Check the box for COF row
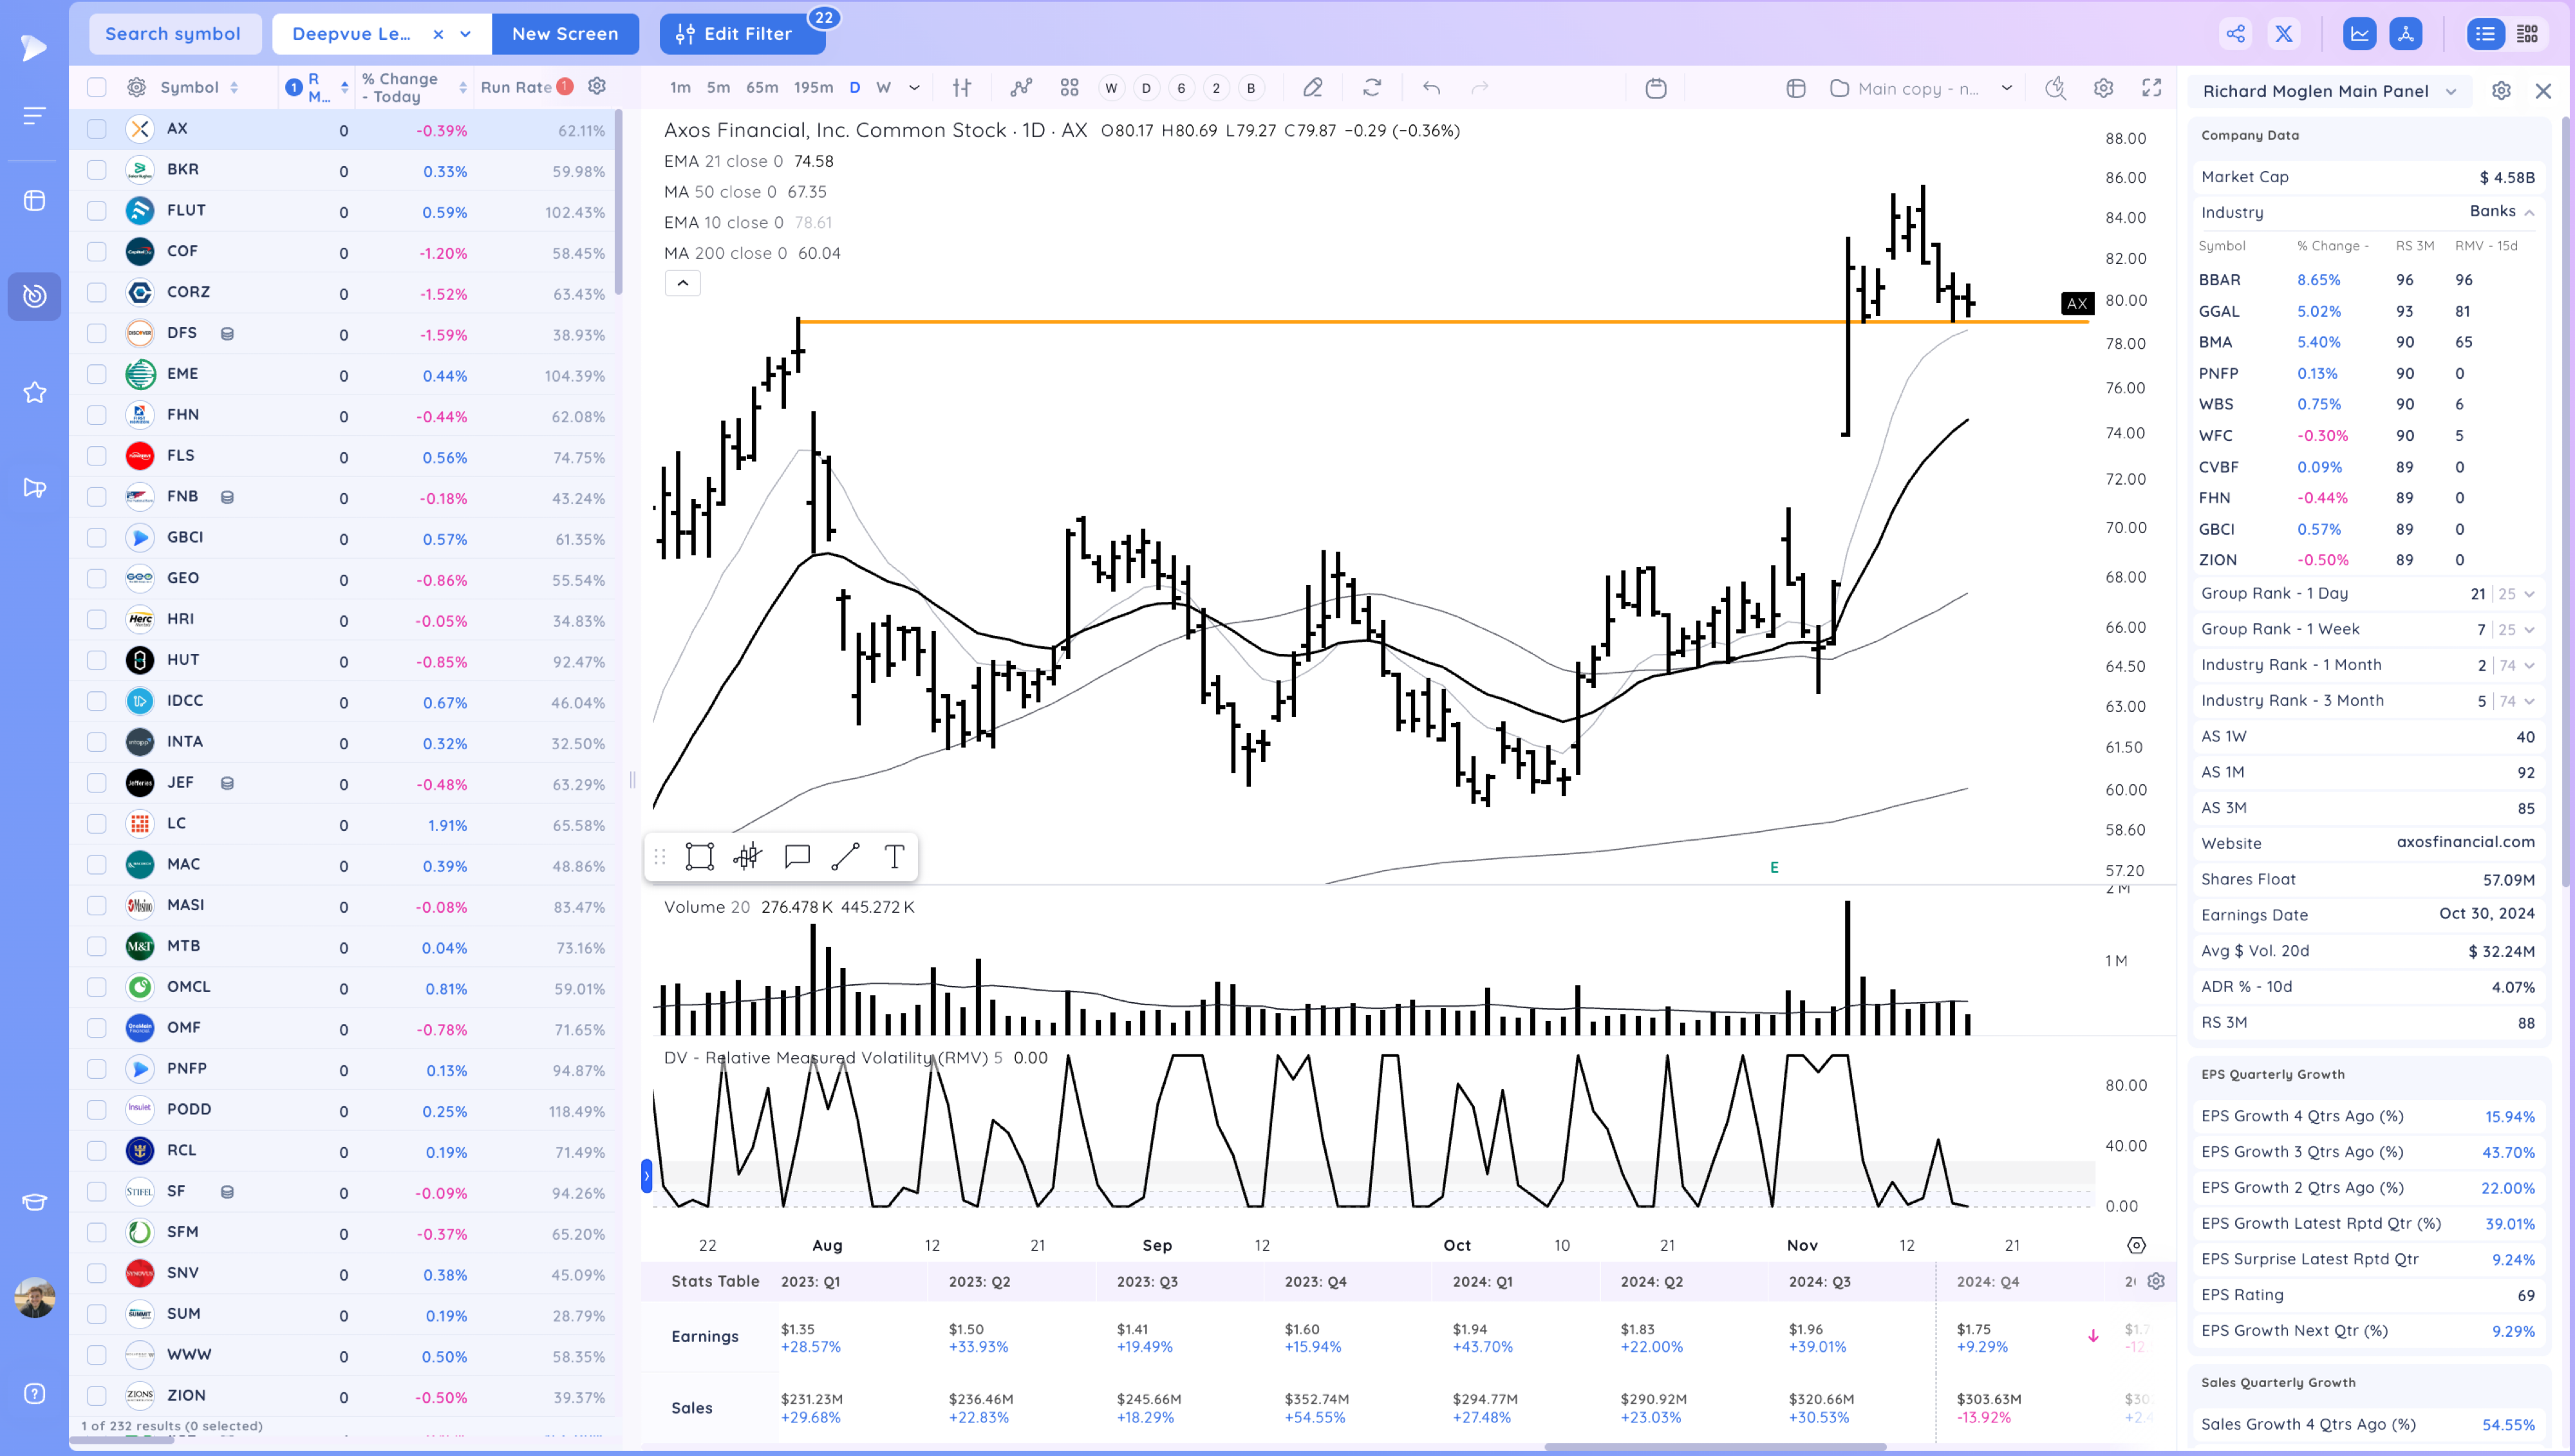This screenshot has width=2575, height=1456. [96, 252]
